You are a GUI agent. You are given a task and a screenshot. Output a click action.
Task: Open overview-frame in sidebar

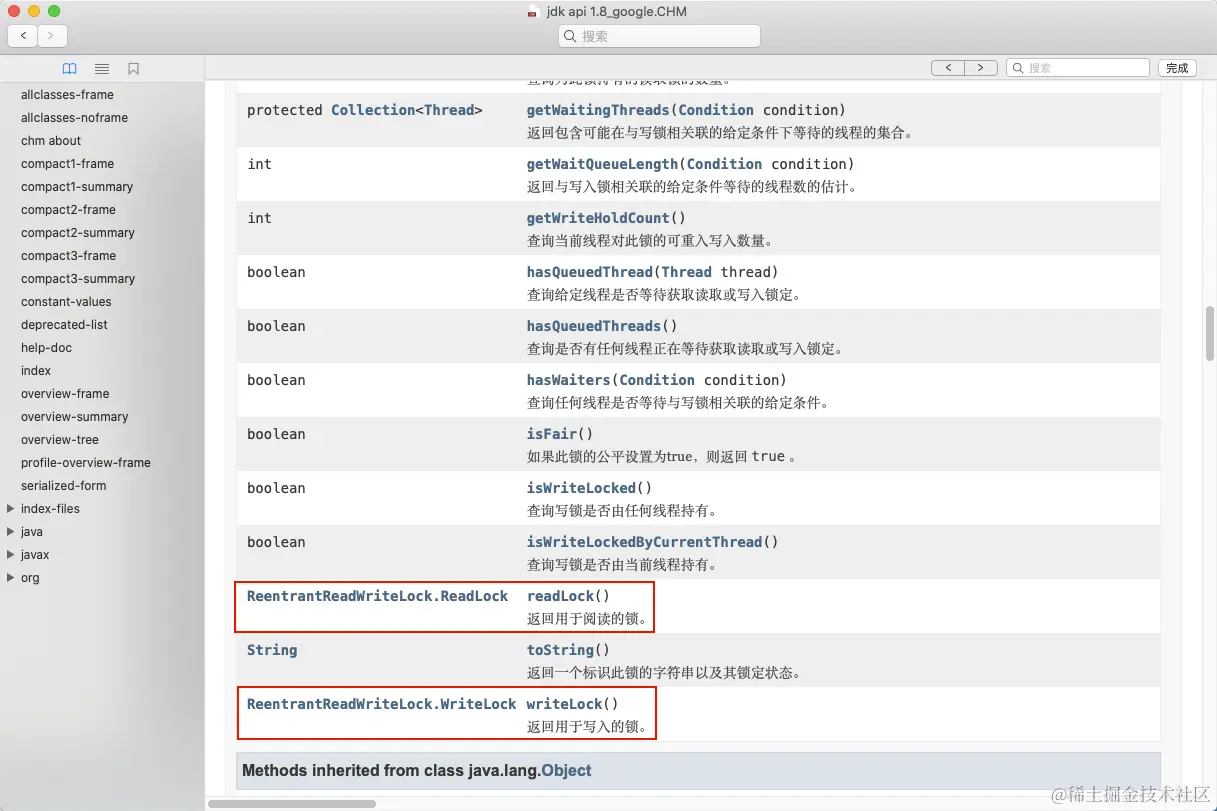pos(65,394)
